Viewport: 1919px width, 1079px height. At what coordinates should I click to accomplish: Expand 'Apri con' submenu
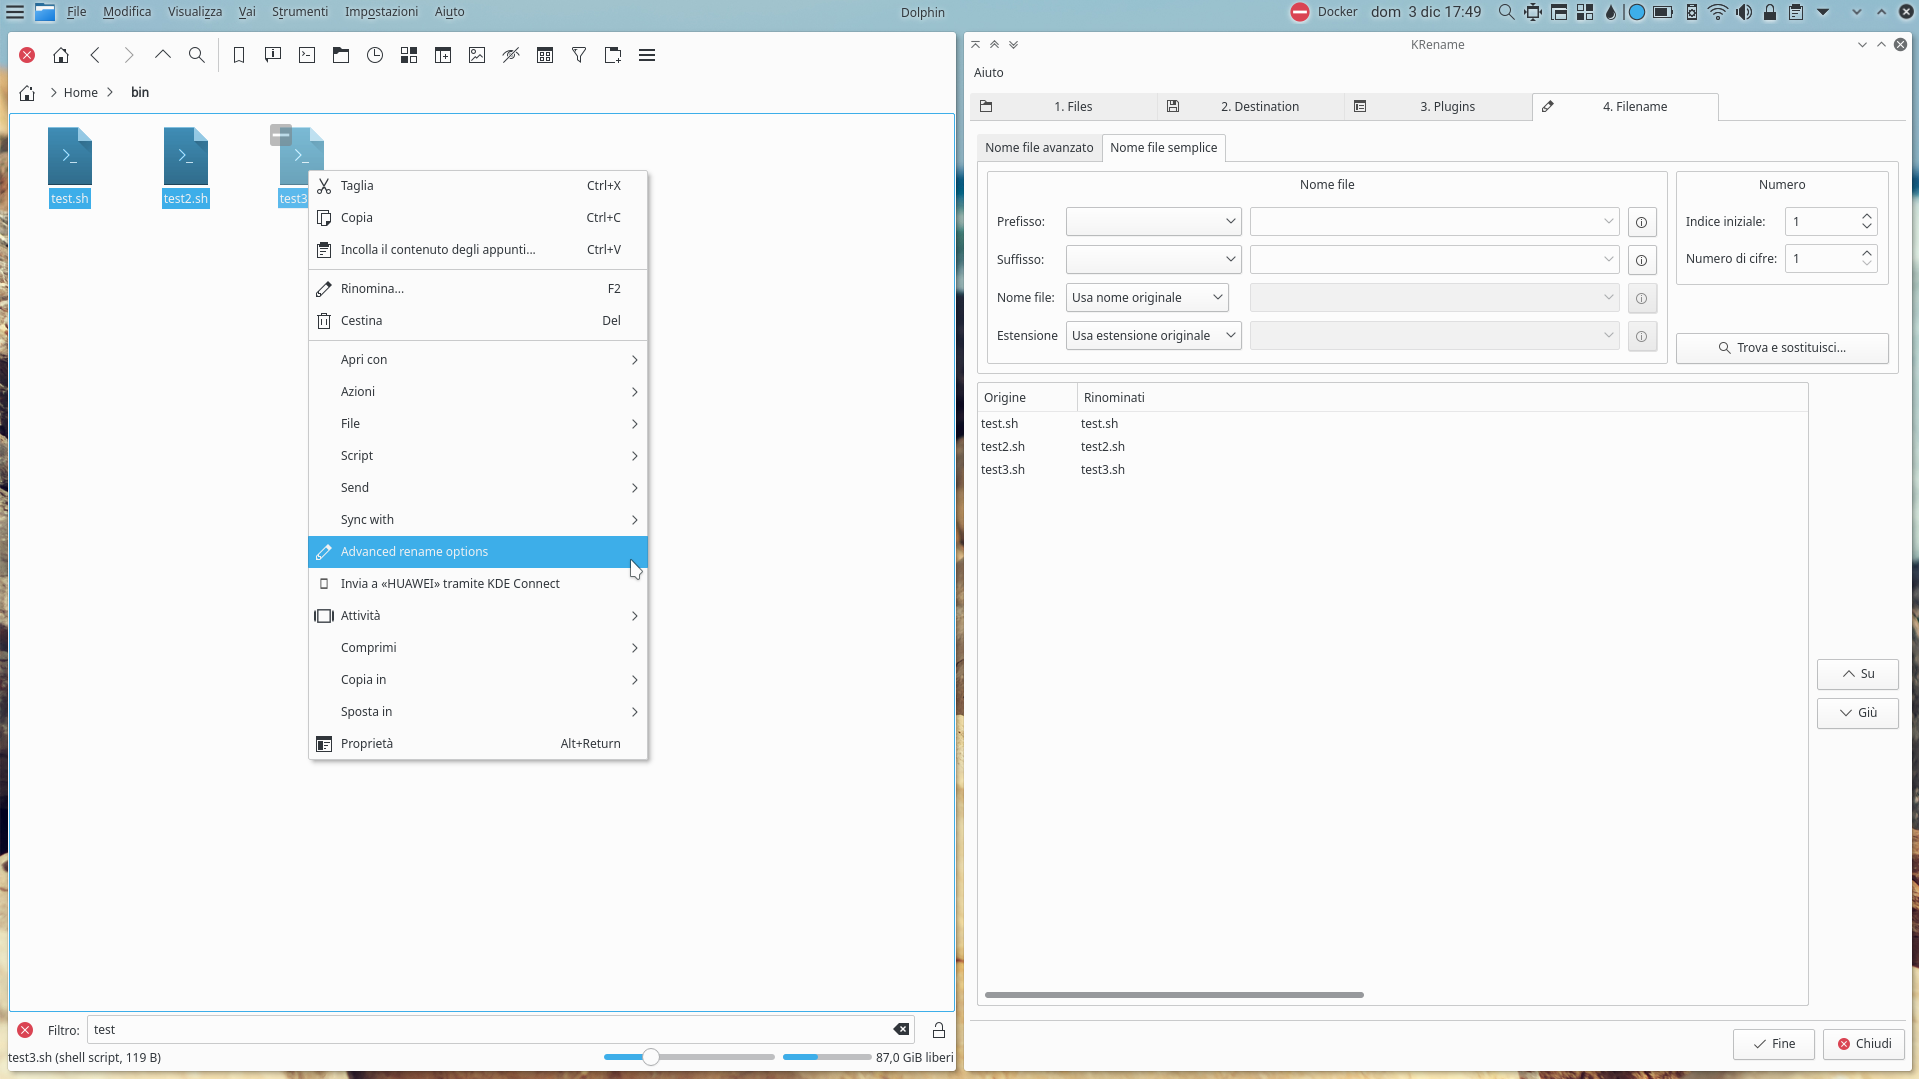(478, 360)
